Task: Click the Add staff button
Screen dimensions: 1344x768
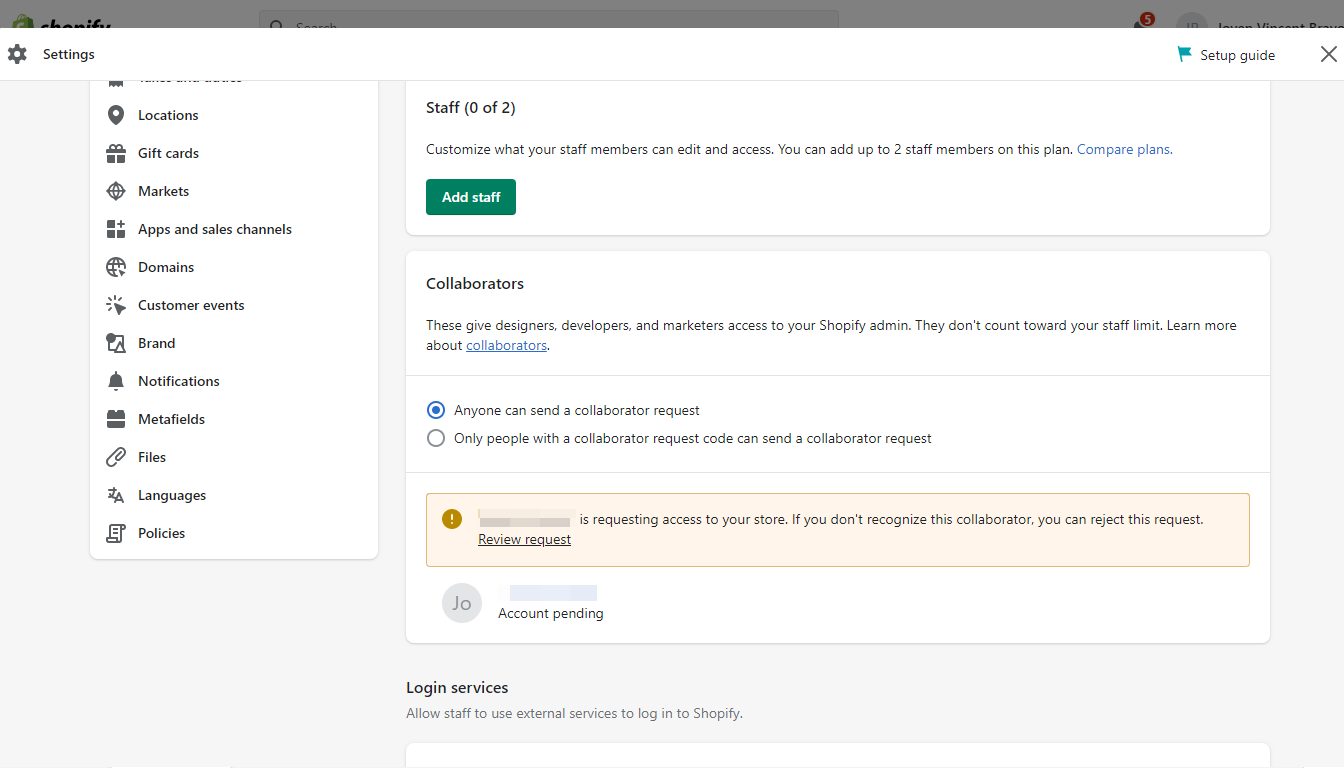Action: 470,197
